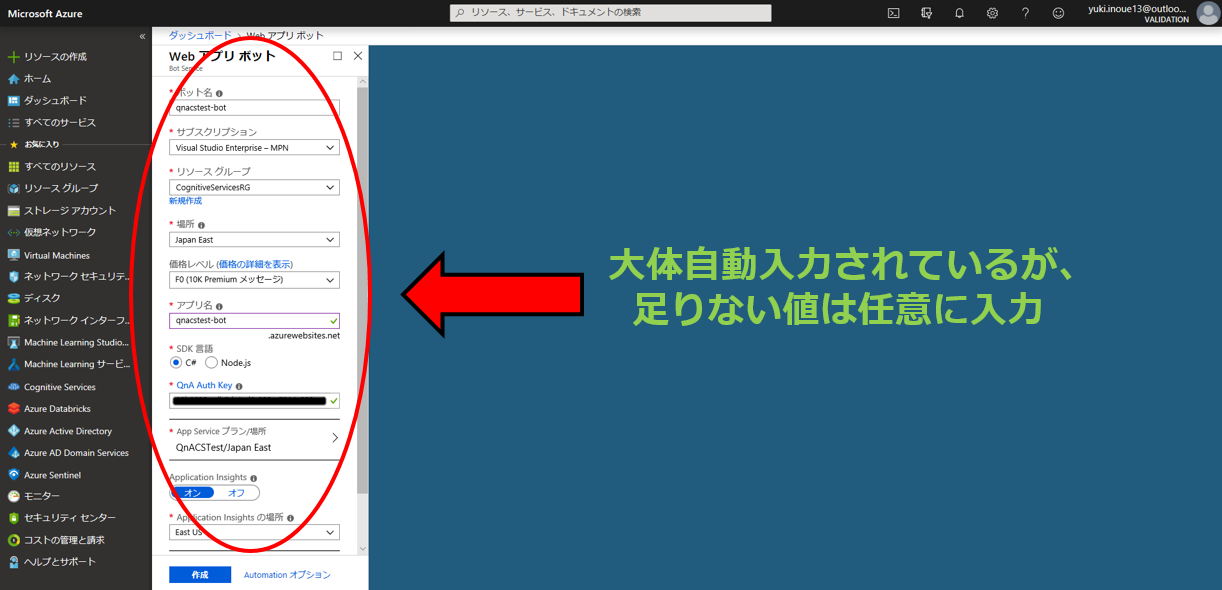Show info tooltip beside Application Insights toggle

[254, 478]
